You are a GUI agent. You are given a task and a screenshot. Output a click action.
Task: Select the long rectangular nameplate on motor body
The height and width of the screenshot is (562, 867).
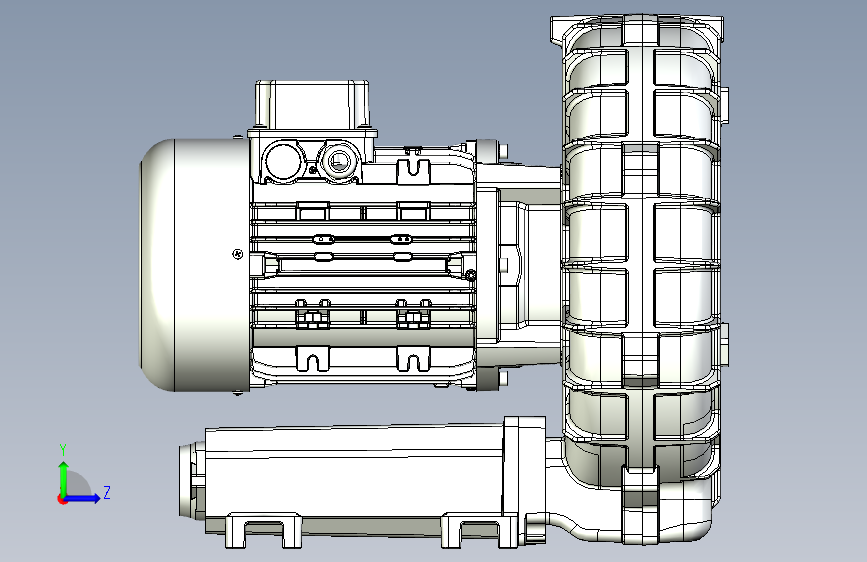tap(363, 265)
